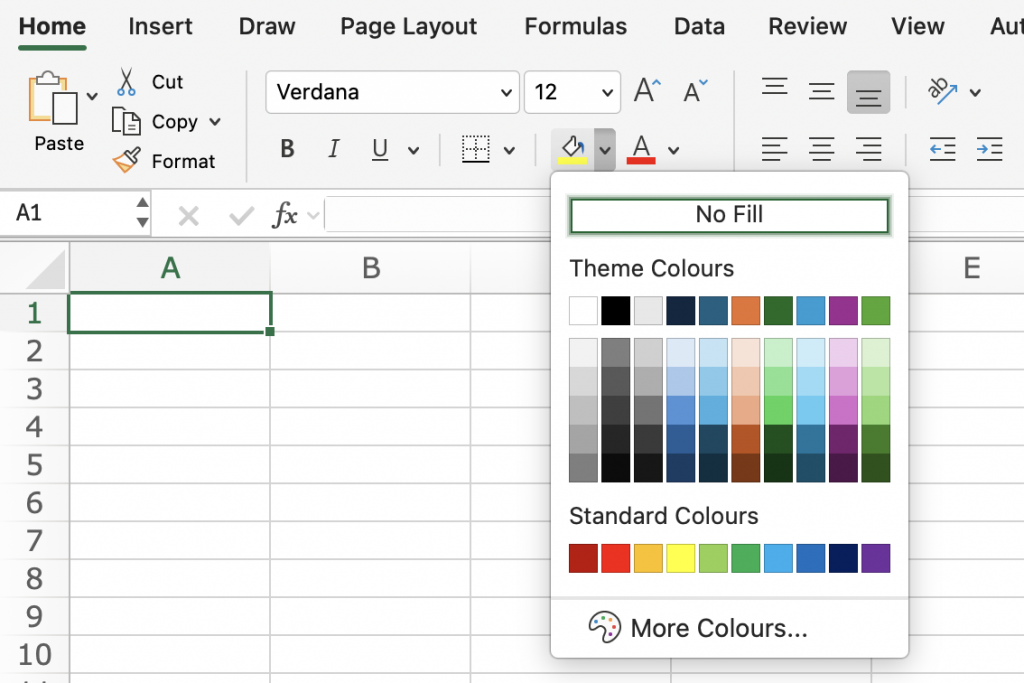Open the Page Layout tab
This screenshot has height=683, width=1024.
pyautogui.click(x=408, y=27)
